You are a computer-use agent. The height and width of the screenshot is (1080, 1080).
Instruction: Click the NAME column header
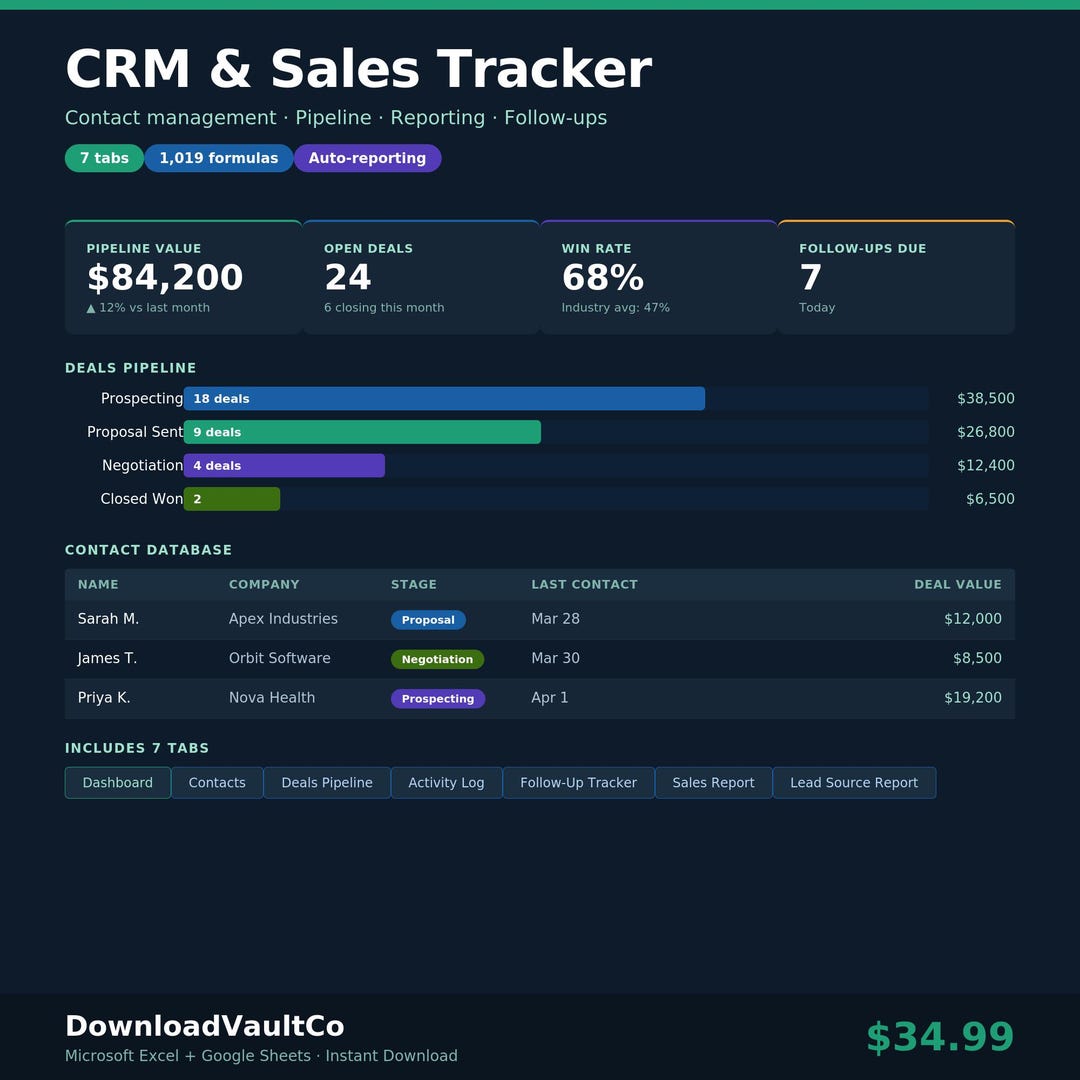(98, 584)
